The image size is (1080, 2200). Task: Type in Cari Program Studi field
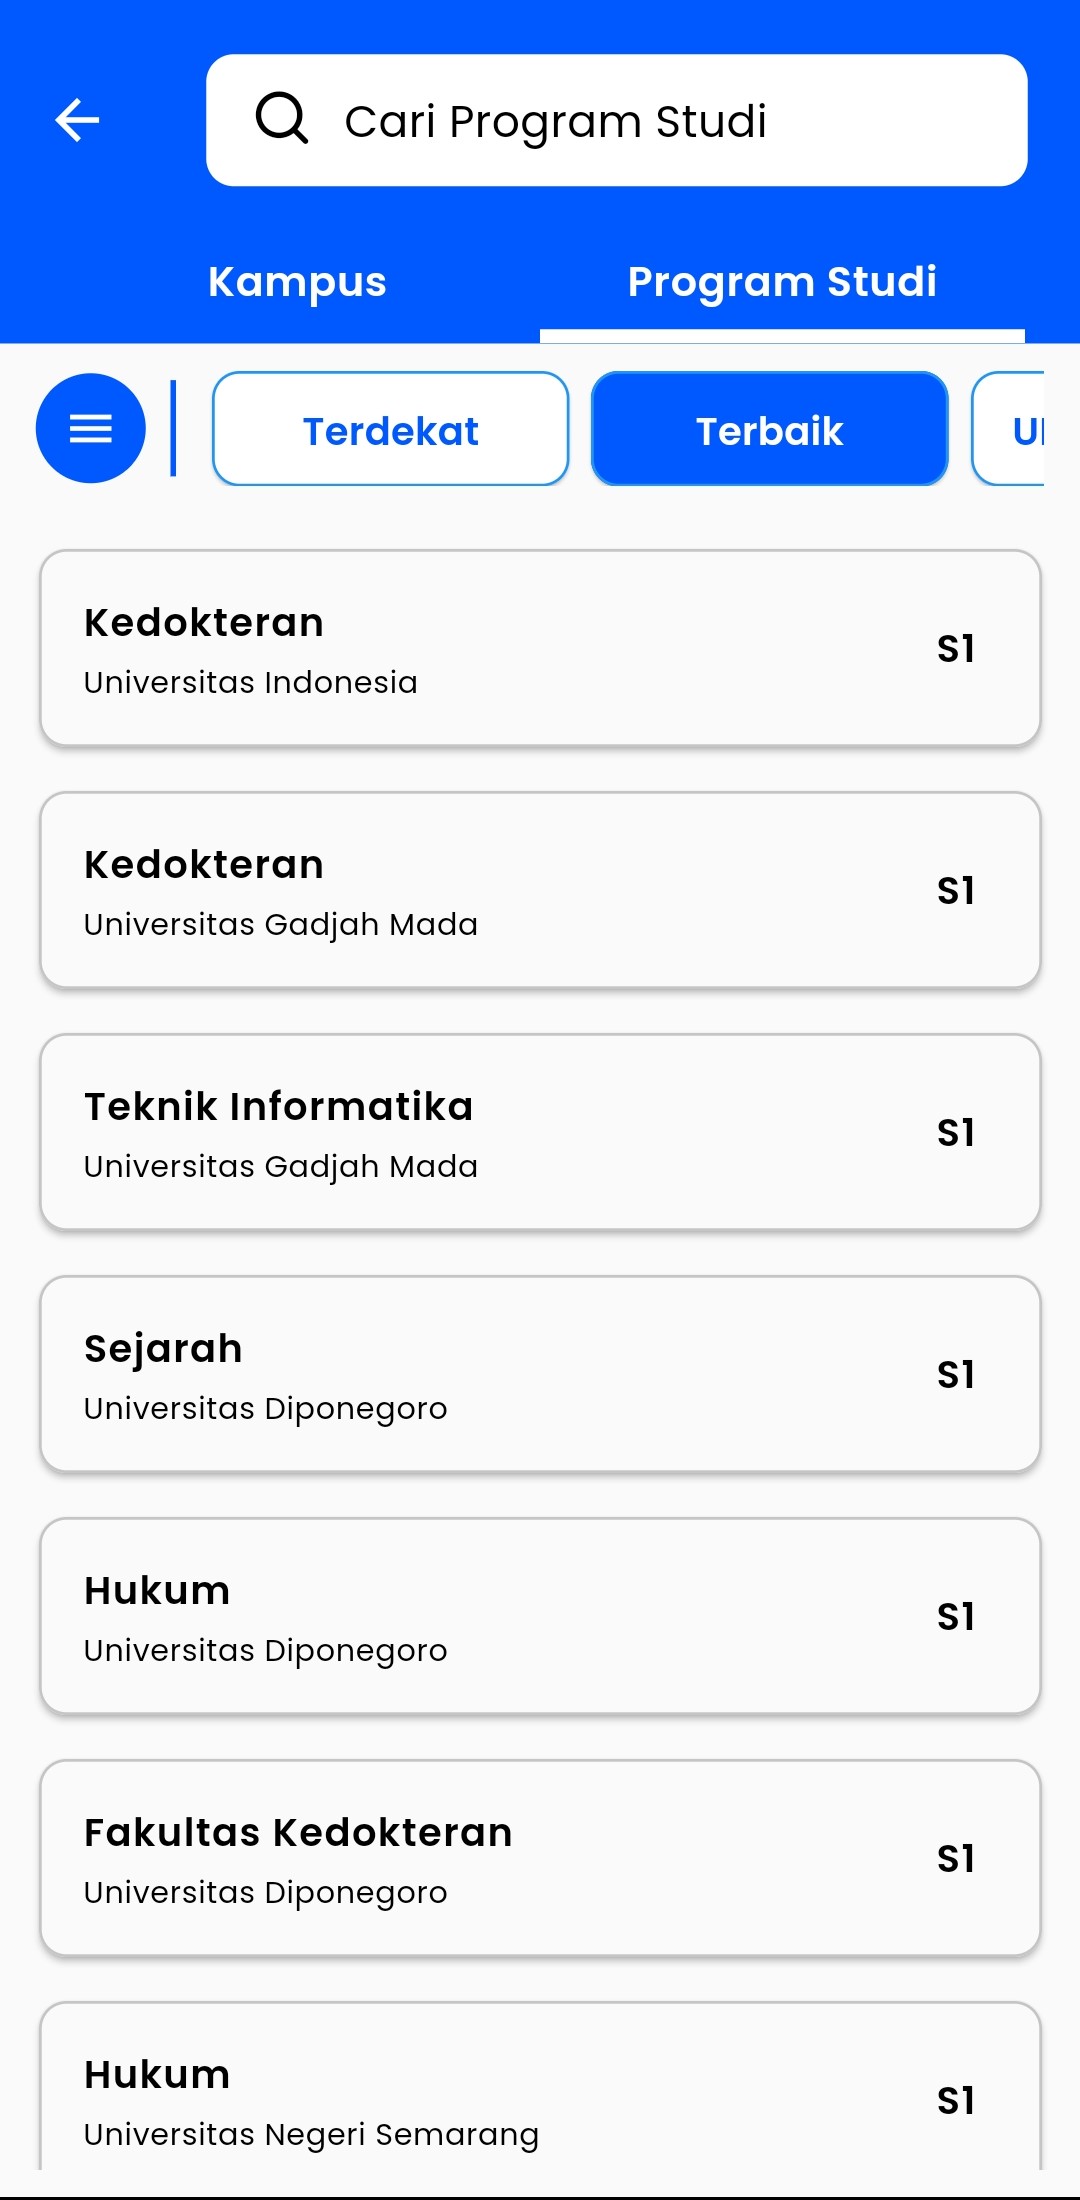(x=640, y=121)
